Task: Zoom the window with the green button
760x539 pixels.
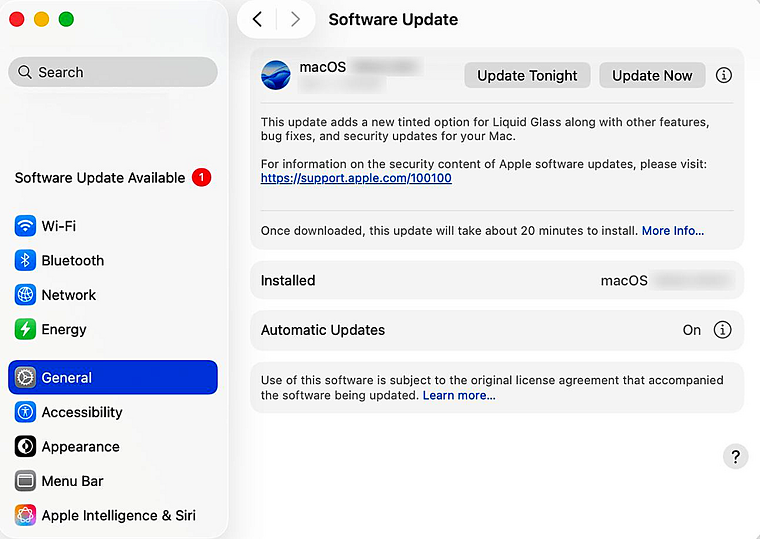Action: click(x=66, y=19)
